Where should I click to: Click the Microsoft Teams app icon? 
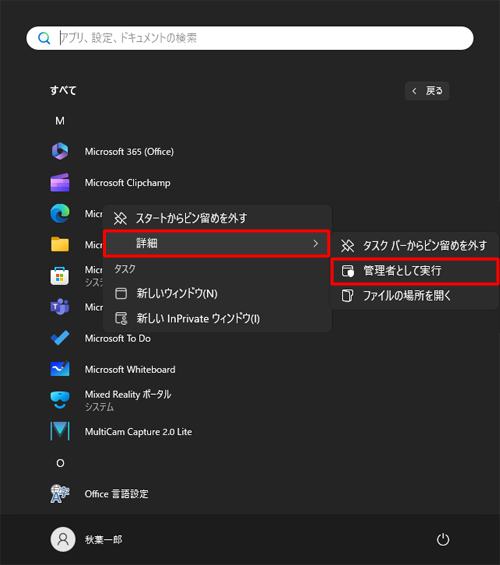pyautogui.click(x=60, y=307)
